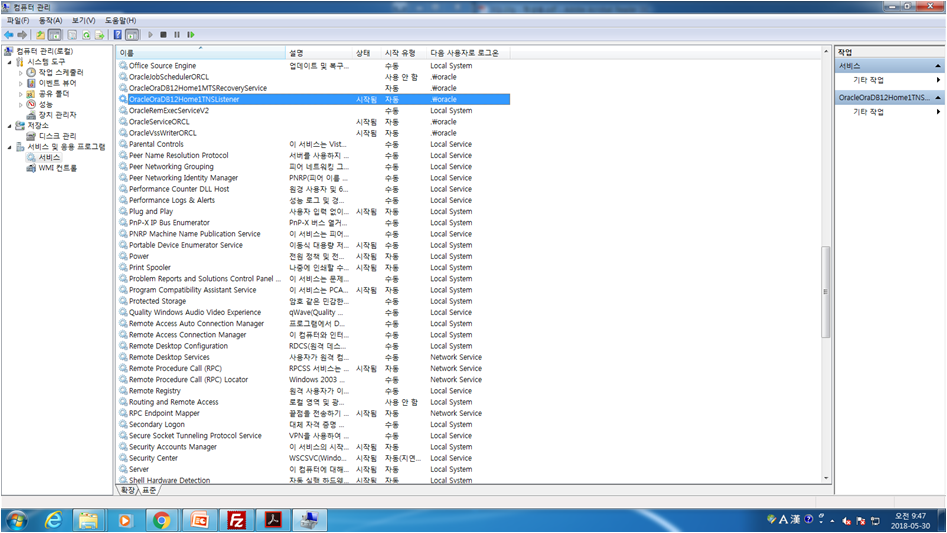Click the services list scrollbar thumb
This screenshot has height=533, width=947.
826,292
